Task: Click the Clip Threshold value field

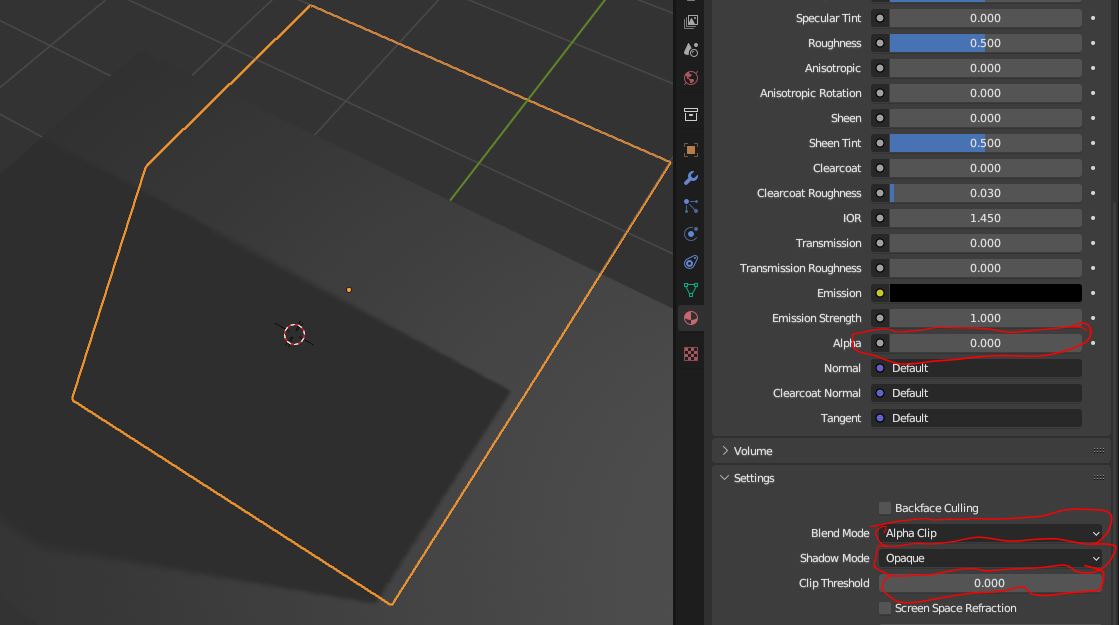Action: tap(988, 583)
